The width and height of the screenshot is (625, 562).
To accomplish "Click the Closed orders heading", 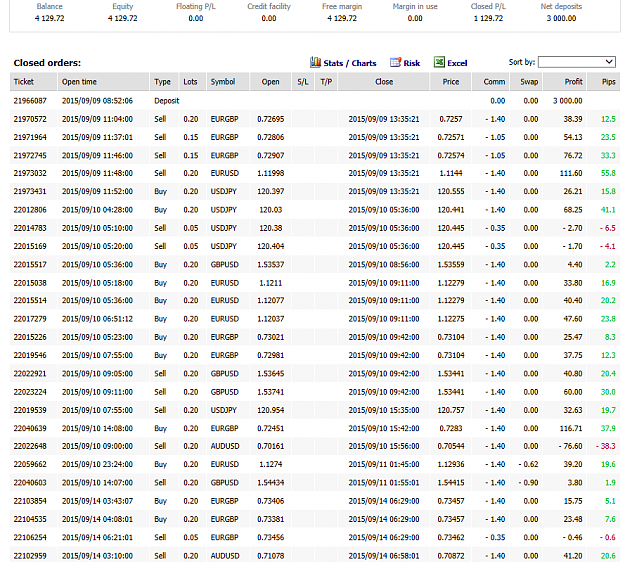I will click(47, 63).
